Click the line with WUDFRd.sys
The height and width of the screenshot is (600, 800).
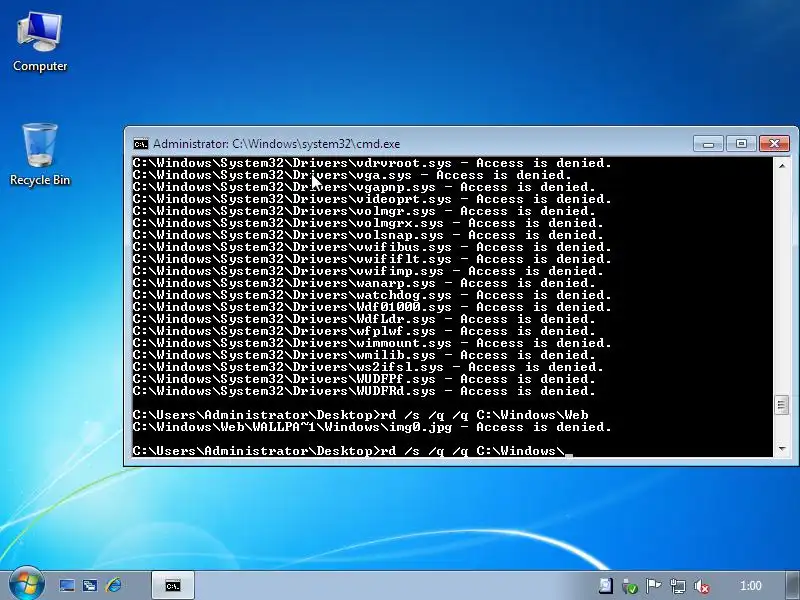click(x=364, y=391)
